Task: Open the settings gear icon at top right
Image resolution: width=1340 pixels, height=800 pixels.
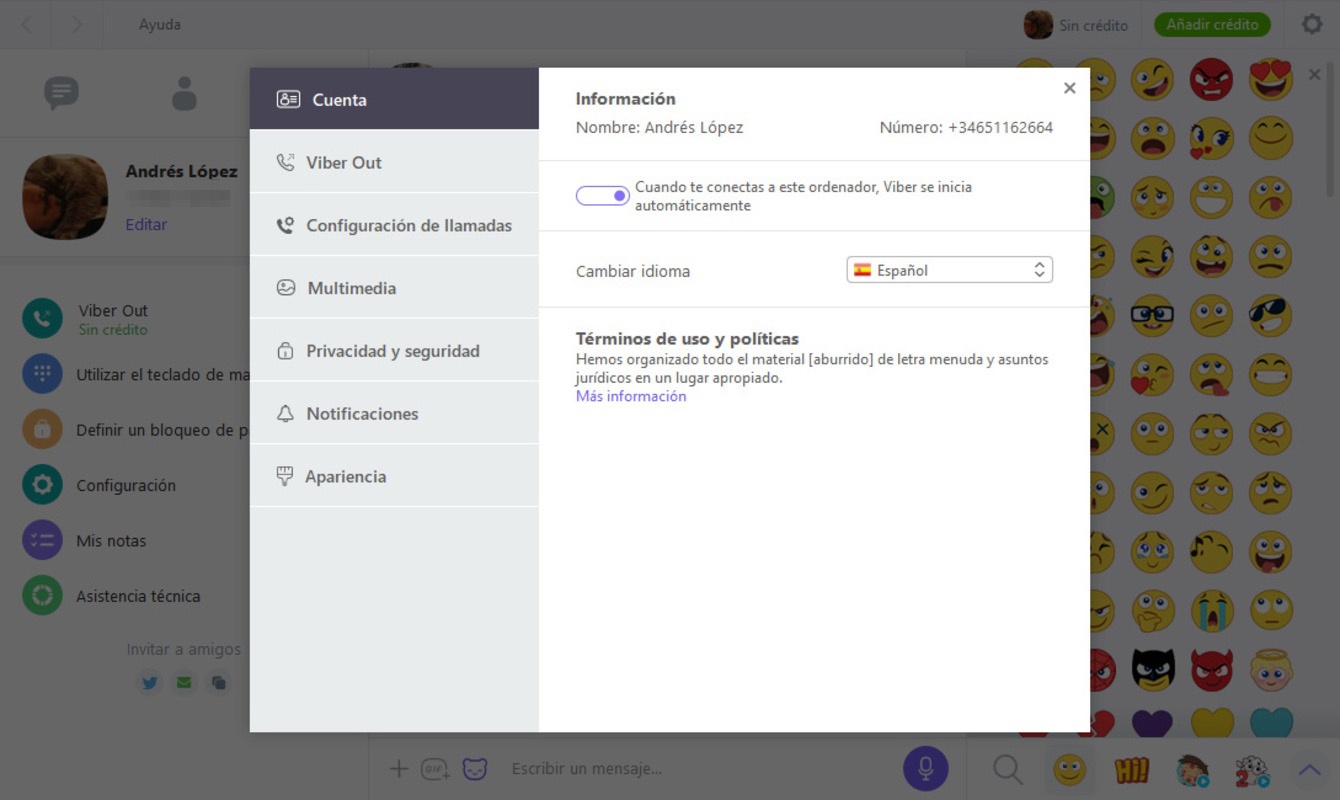Action: coord(1312,25)
